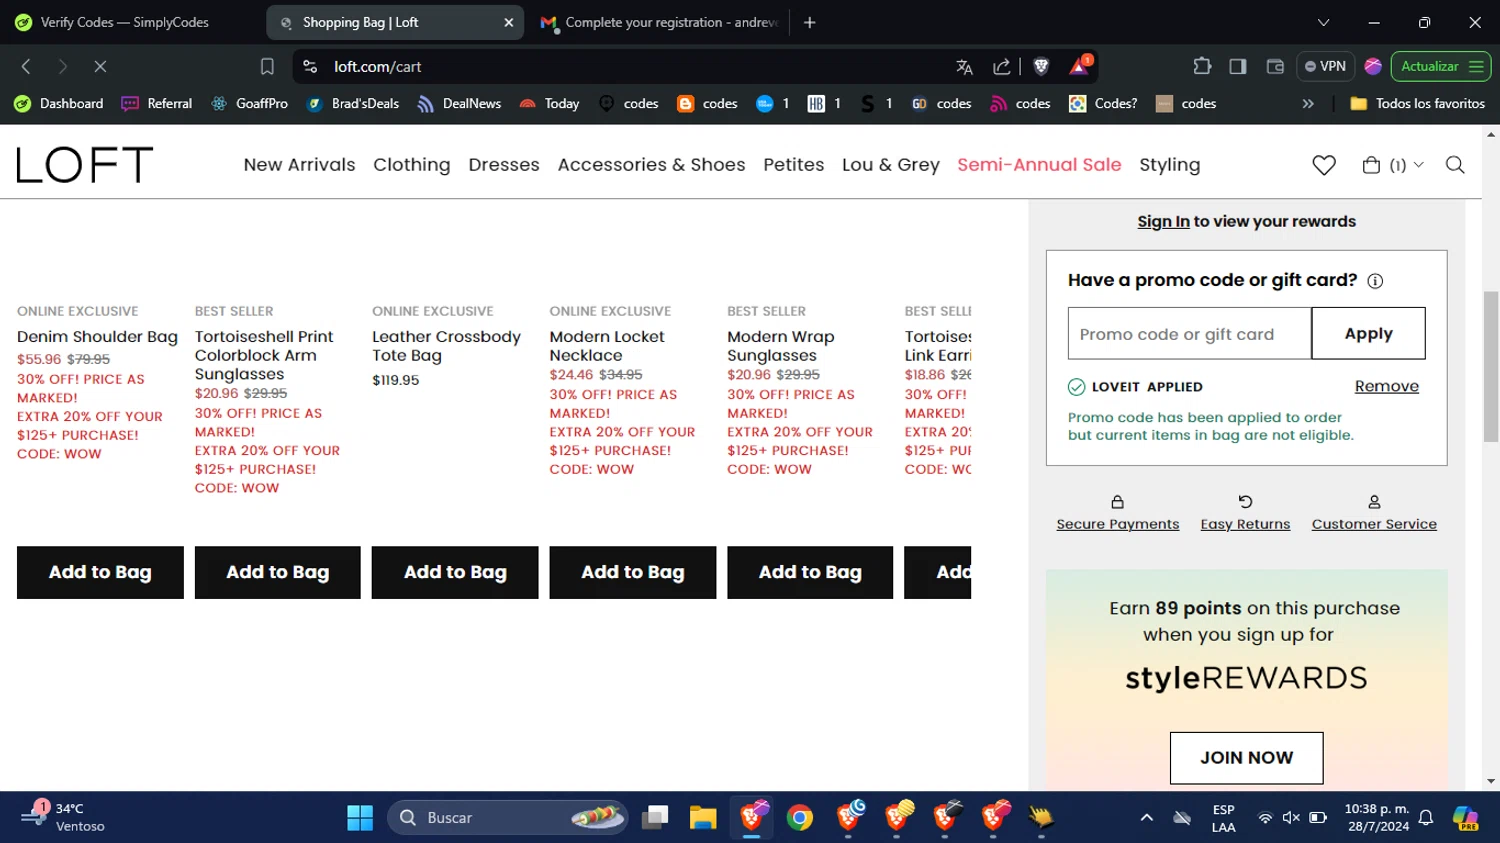
Task: Open the Dresses menu
Action: [x=504, y=165]
